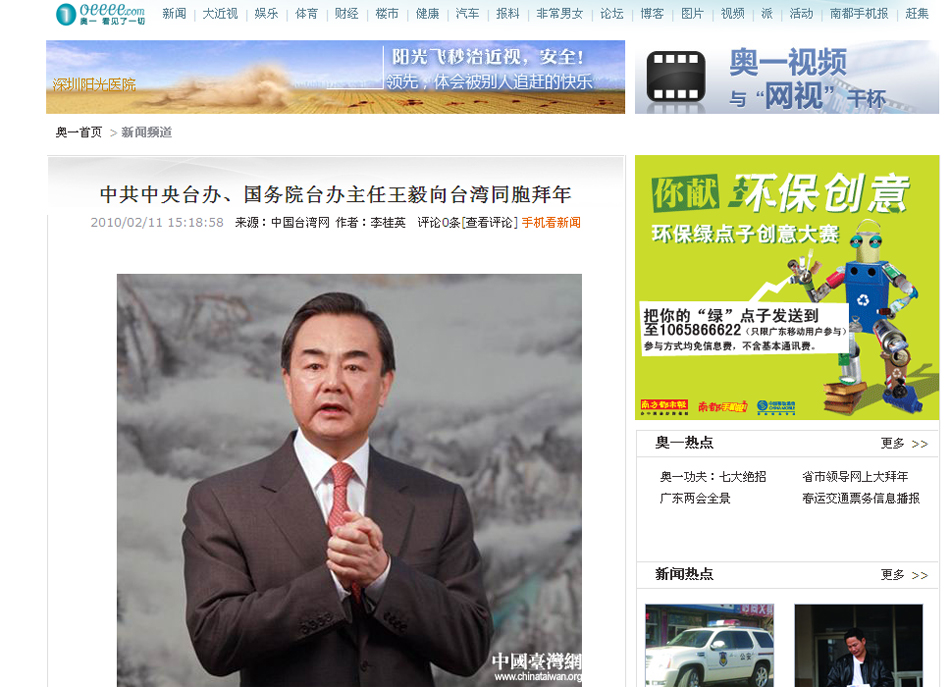Click the 新闻频道 breadcrumb link
This screenshot has height=687, width=951.
(146, 132)
